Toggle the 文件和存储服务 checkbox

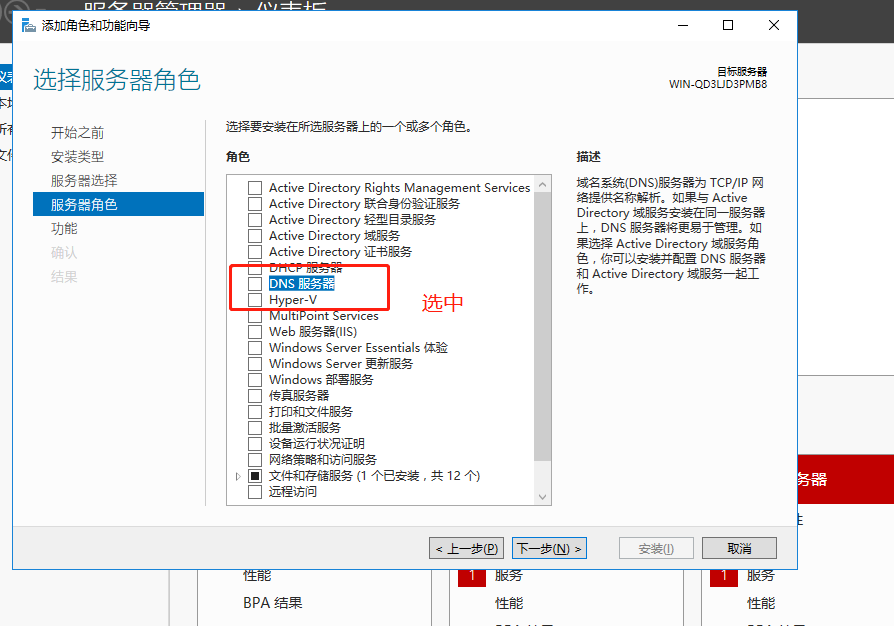click(255, 475)
